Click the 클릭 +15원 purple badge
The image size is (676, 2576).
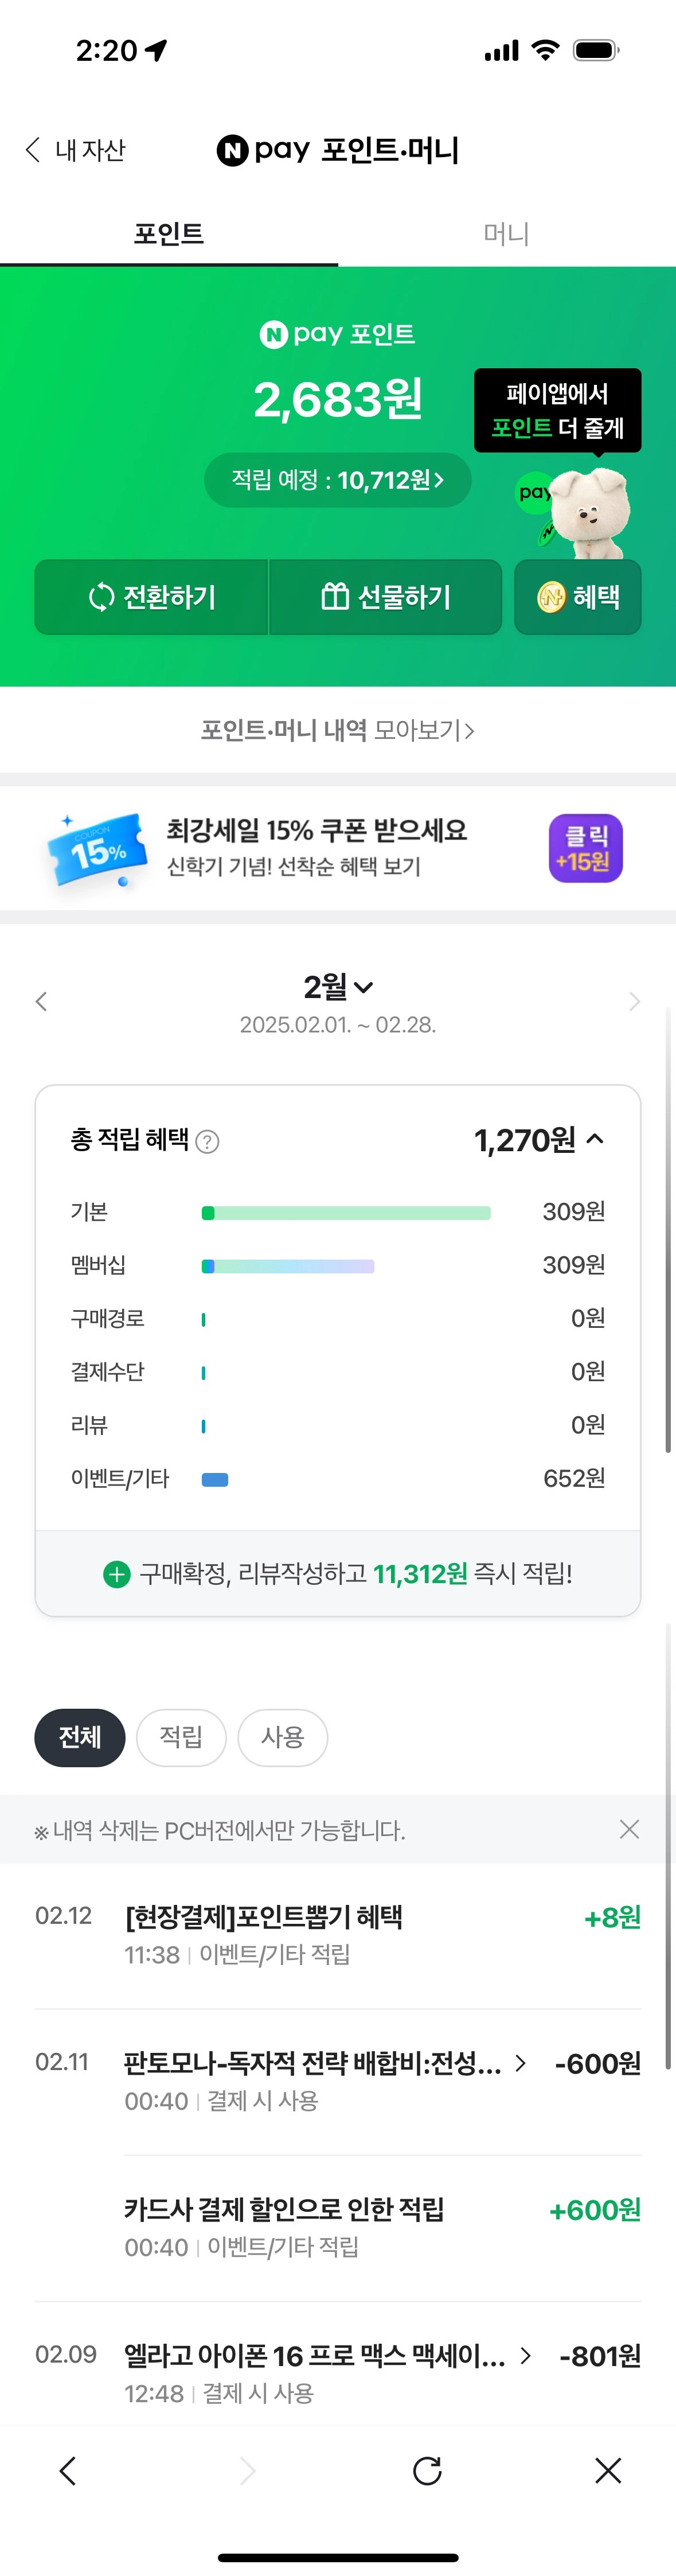point(585,848)
